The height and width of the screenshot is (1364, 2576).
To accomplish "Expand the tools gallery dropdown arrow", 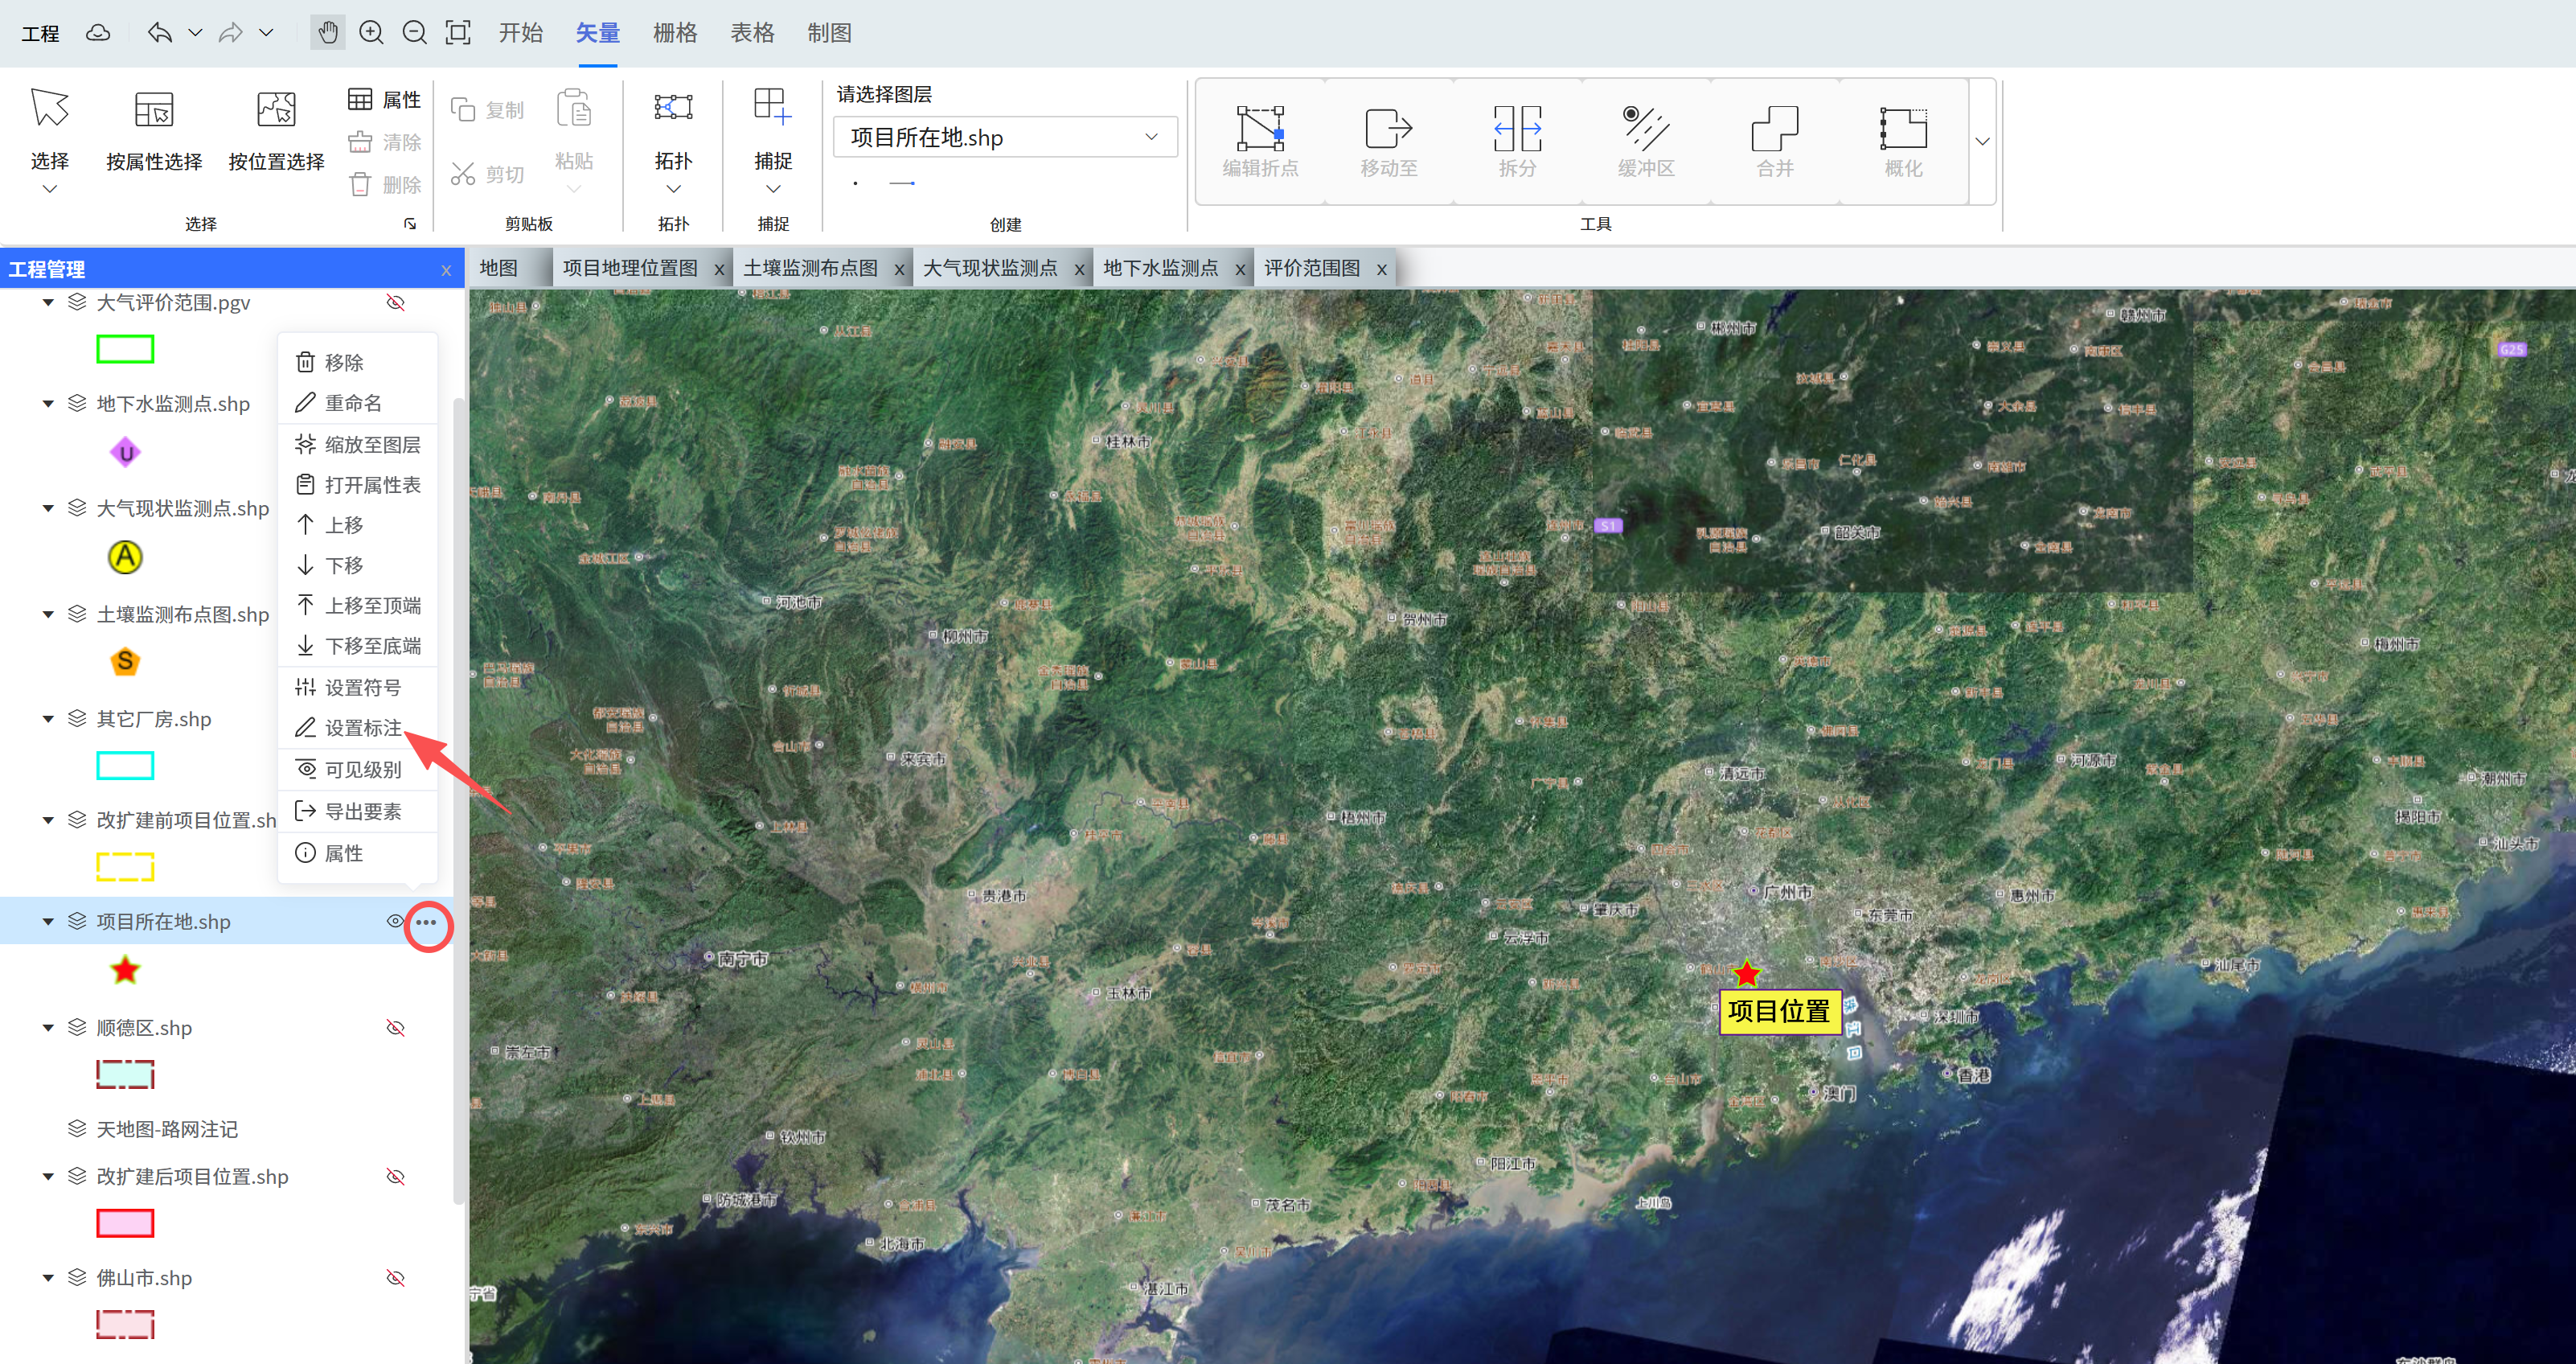I will [x=1982, y=142].
